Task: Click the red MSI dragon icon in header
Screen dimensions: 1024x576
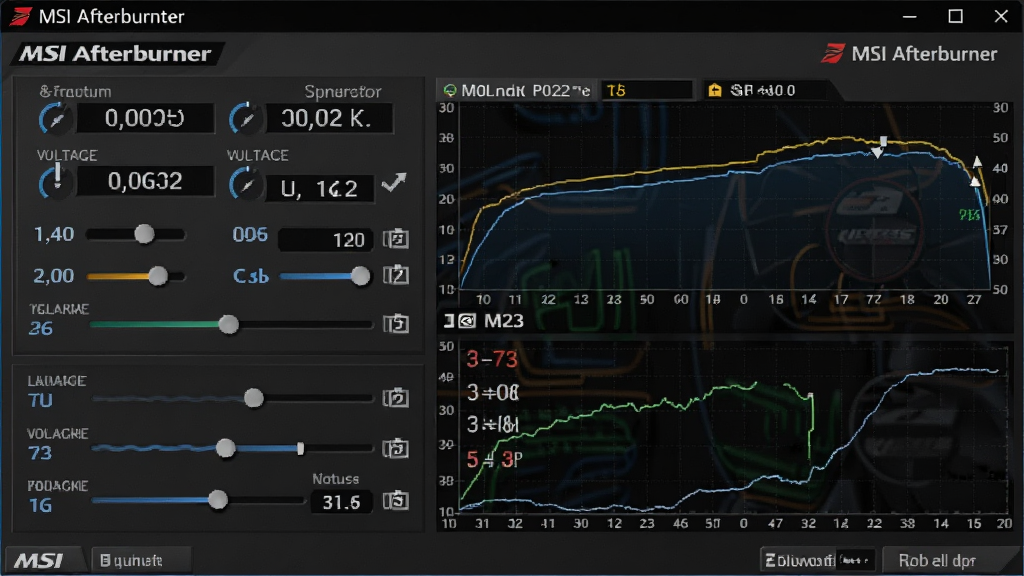Action: tap(833, 53)
